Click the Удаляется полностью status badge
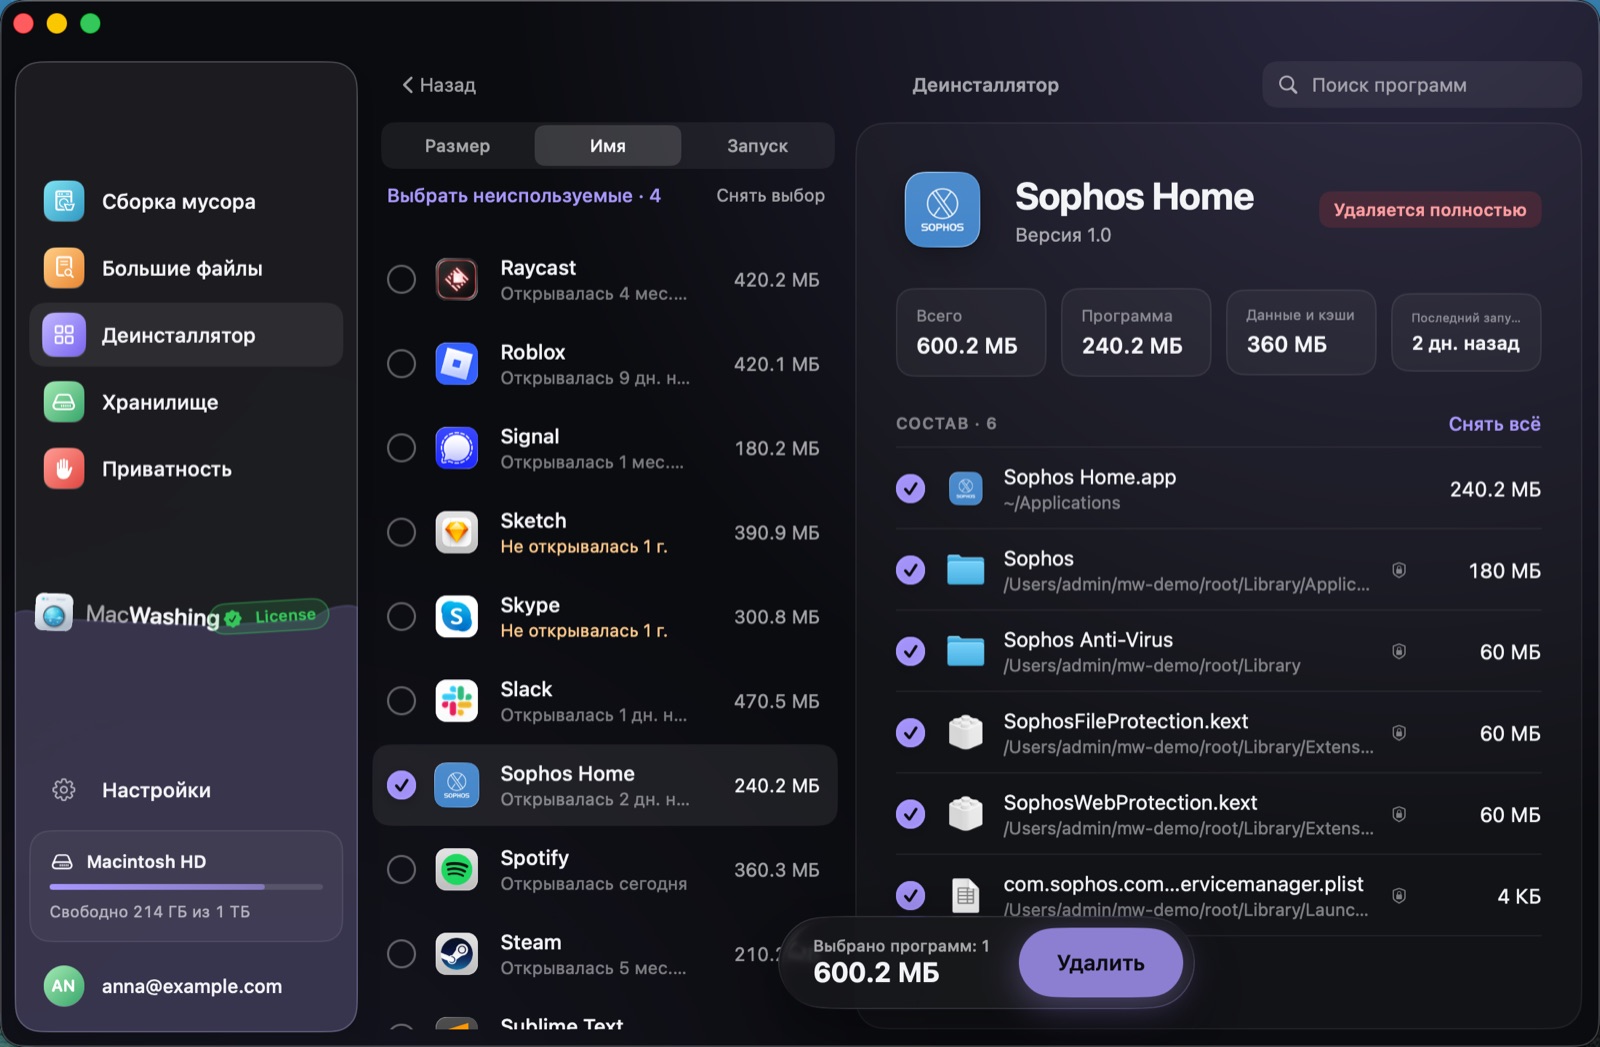This screenshot has height=1047, width=1600. (x=1430, y=210)
